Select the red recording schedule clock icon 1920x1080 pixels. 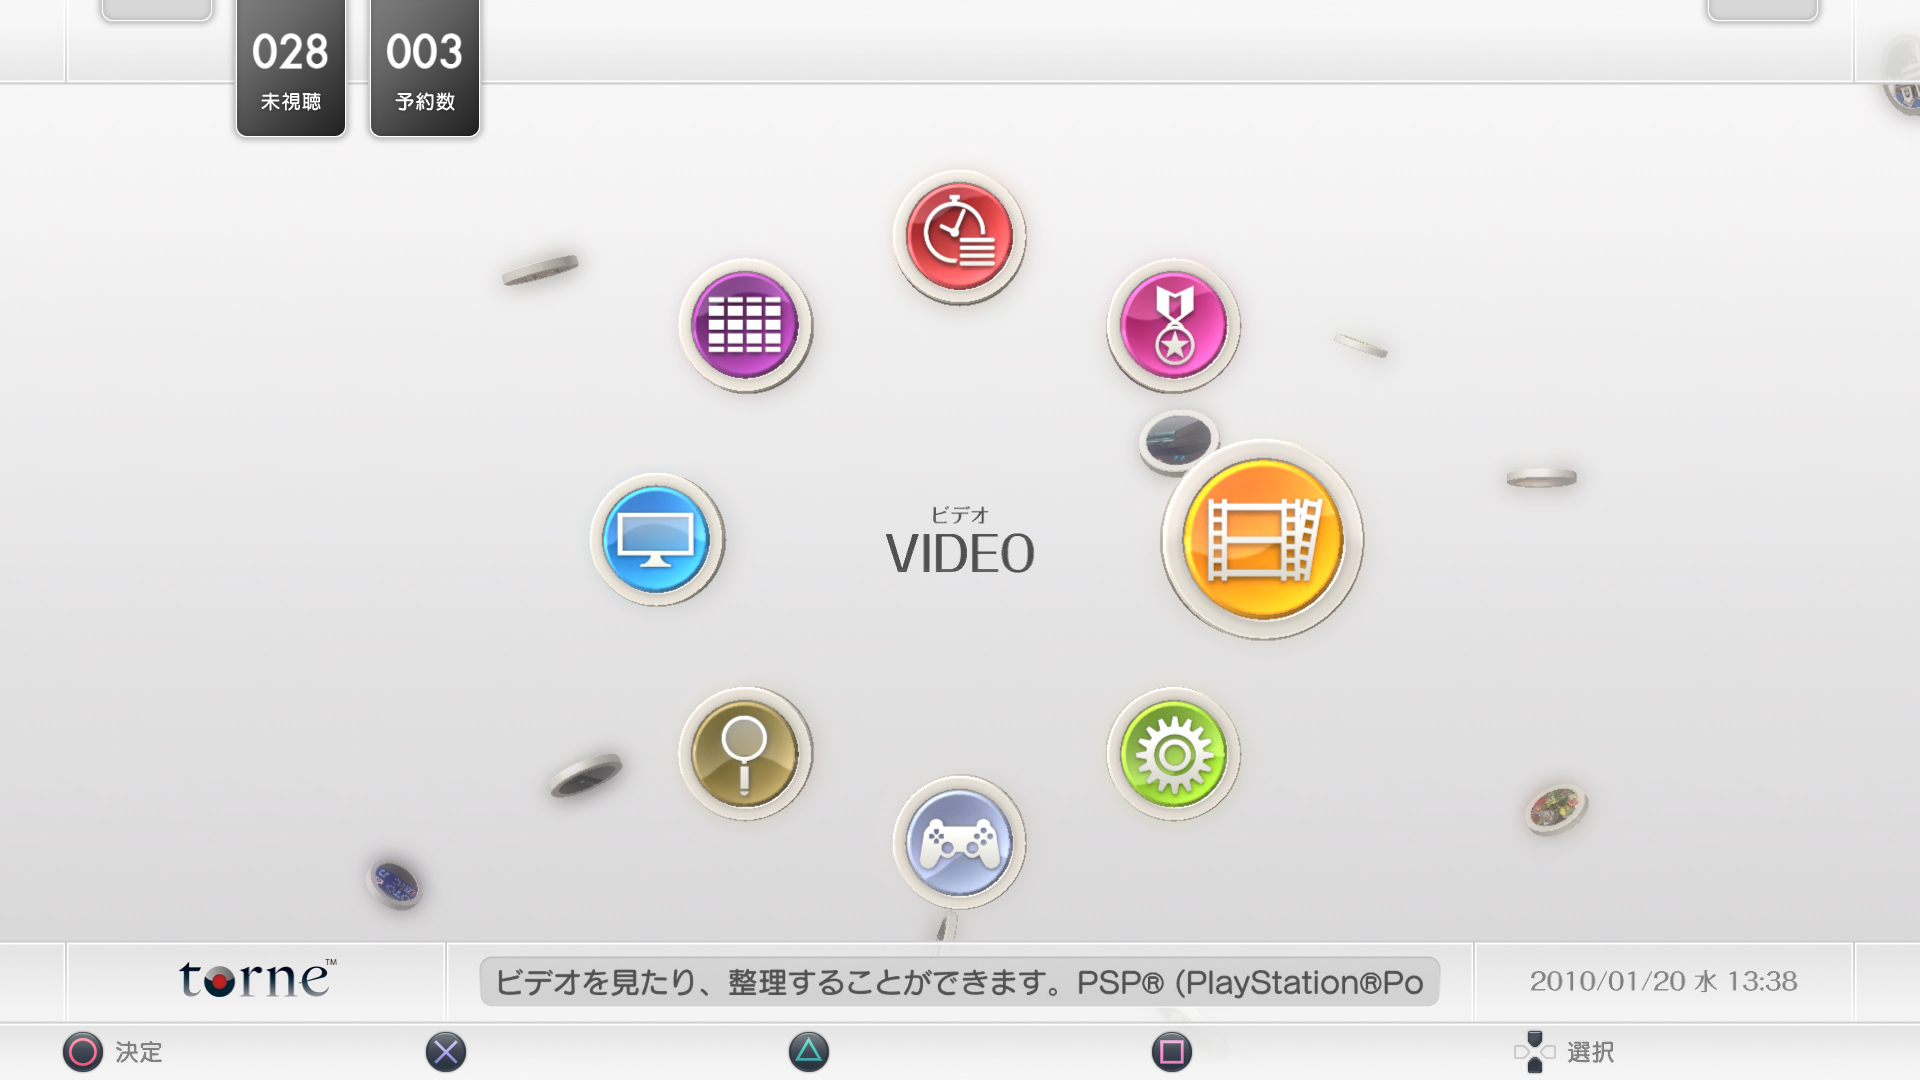[x=959, y=237]
